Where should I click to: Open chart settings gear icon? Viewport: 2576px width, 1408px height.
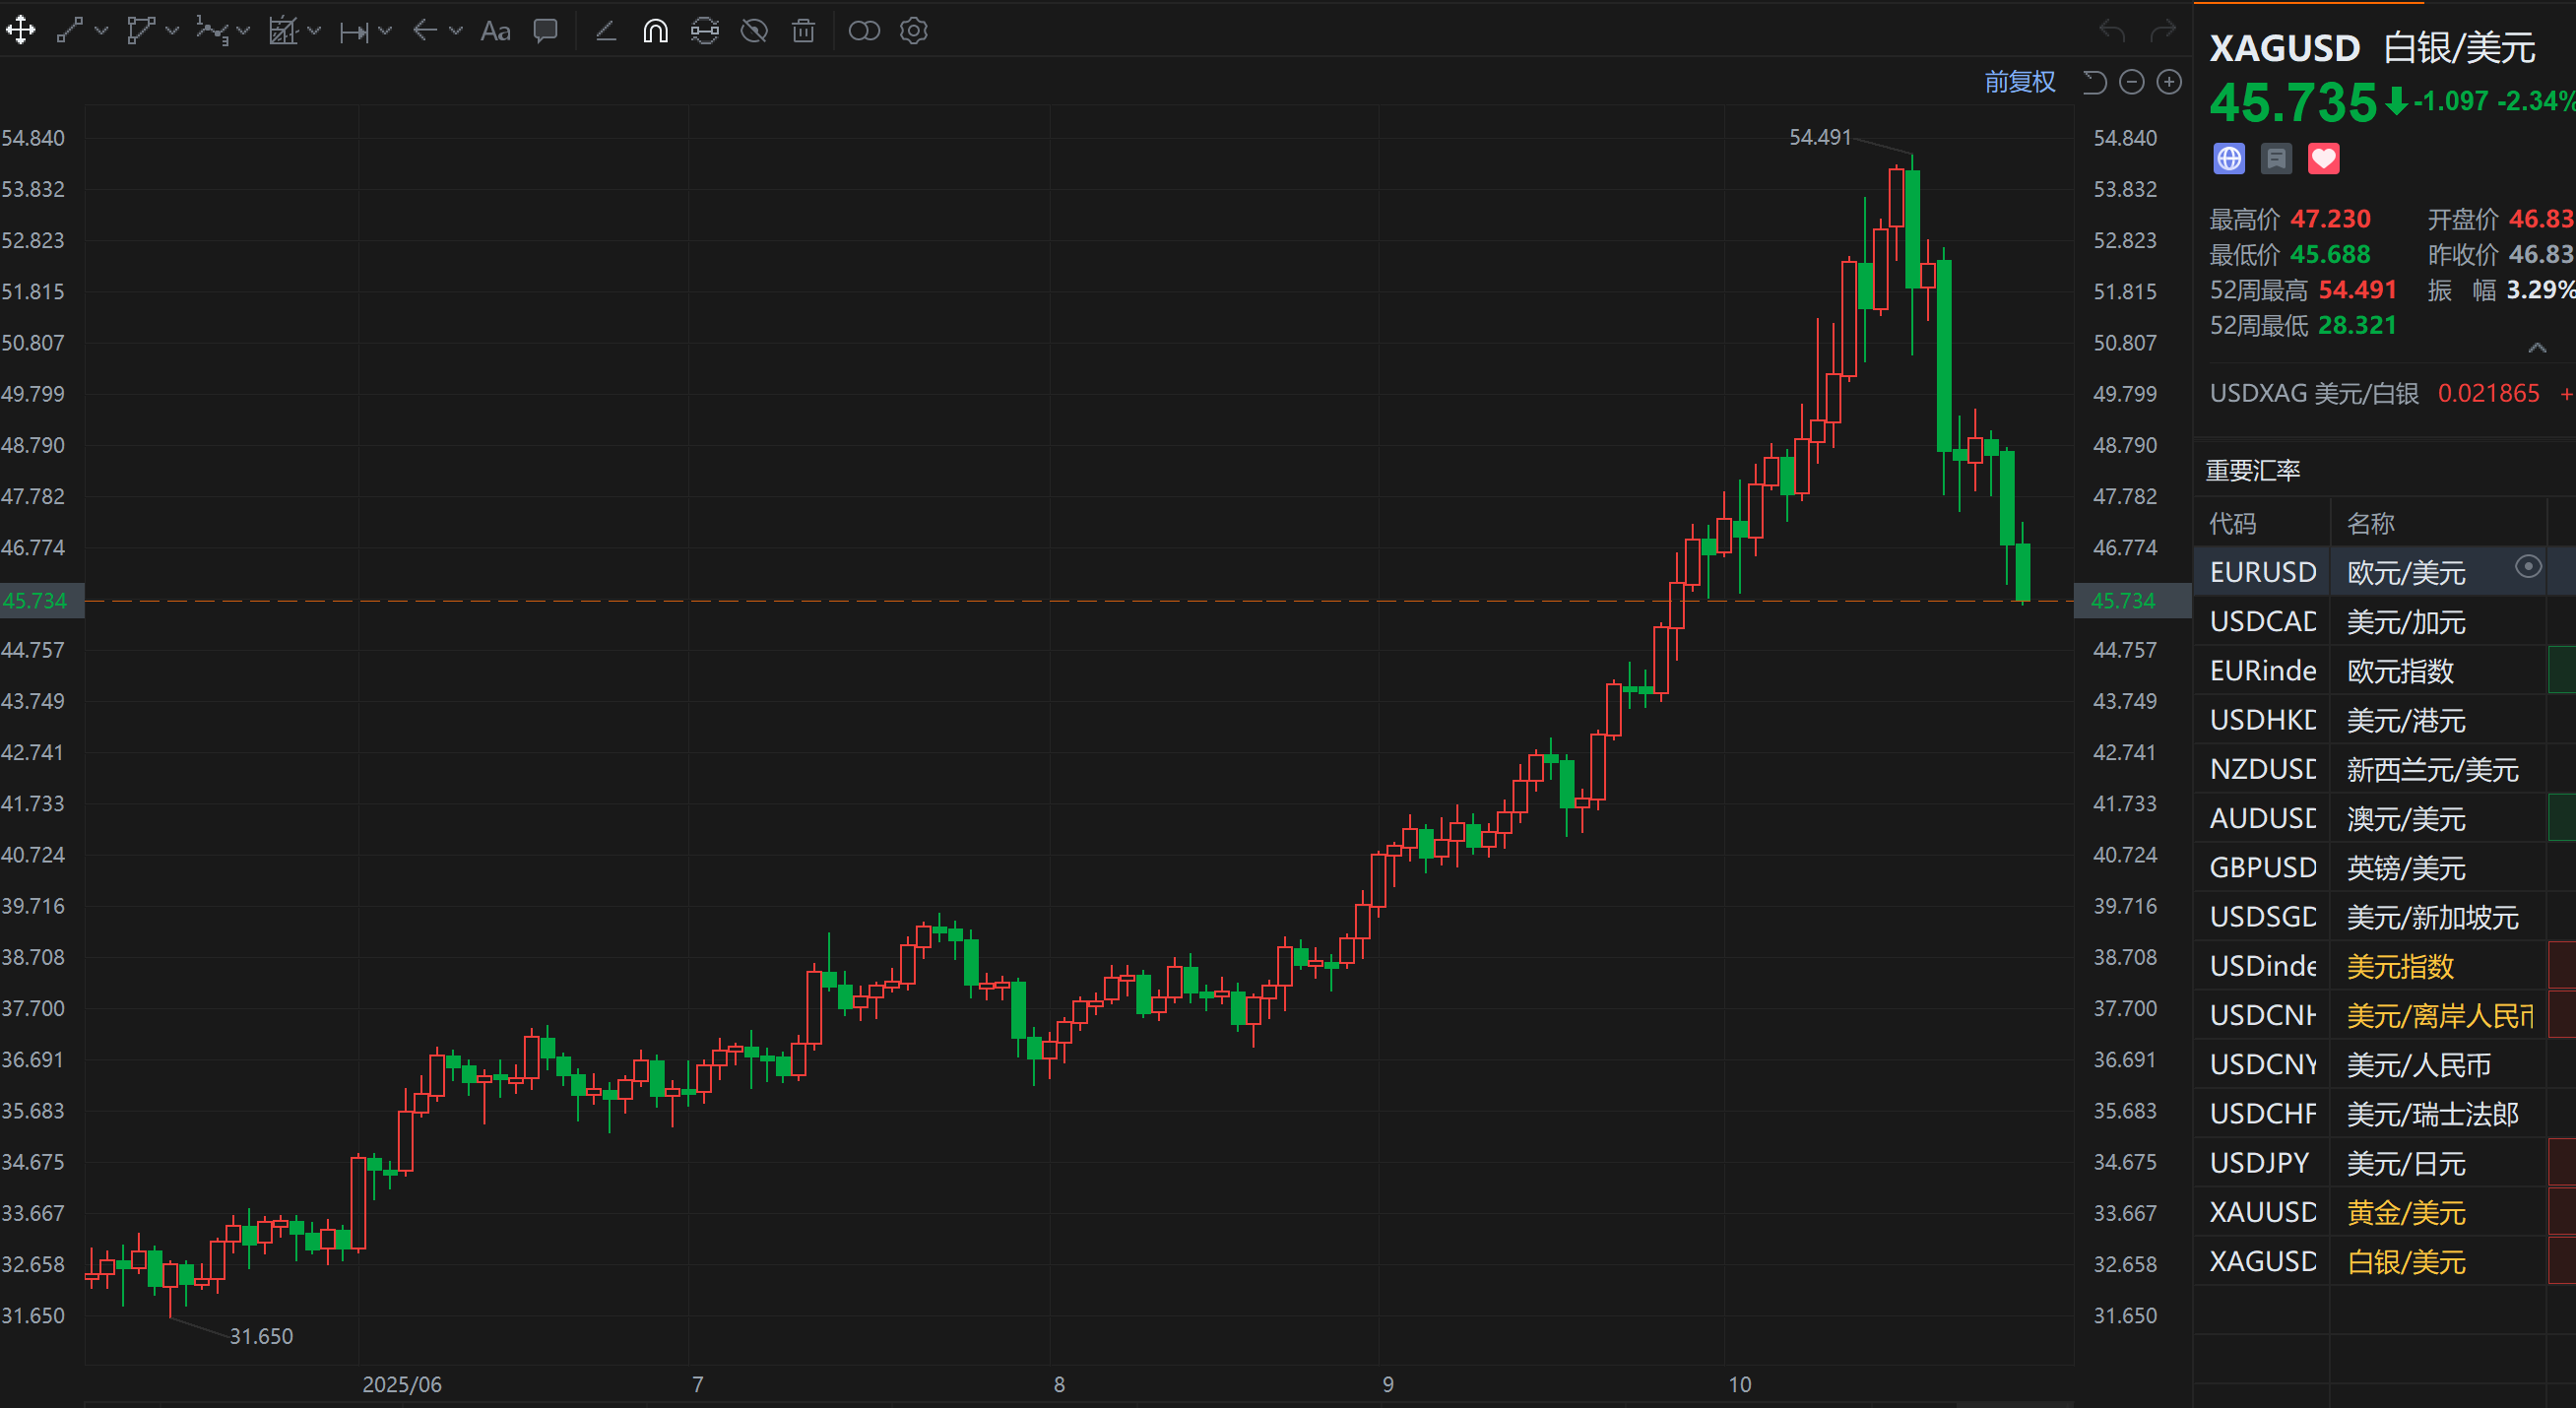click(x=913, y=31)
